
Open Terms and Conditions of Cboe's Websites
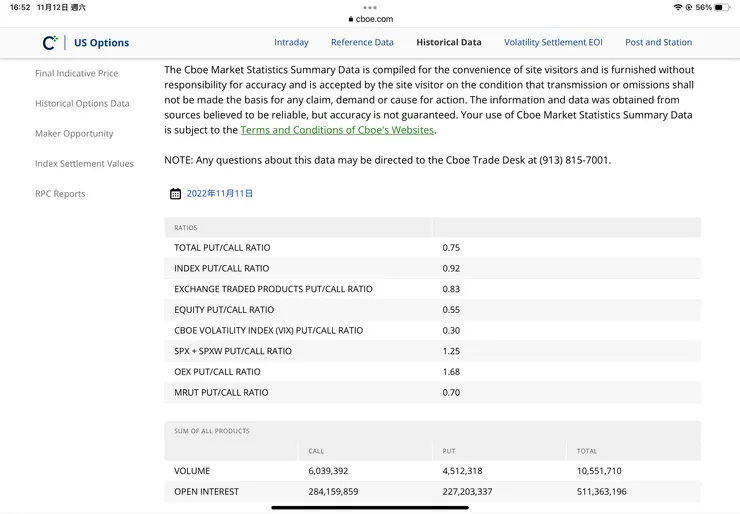click(x=337, y=130)
